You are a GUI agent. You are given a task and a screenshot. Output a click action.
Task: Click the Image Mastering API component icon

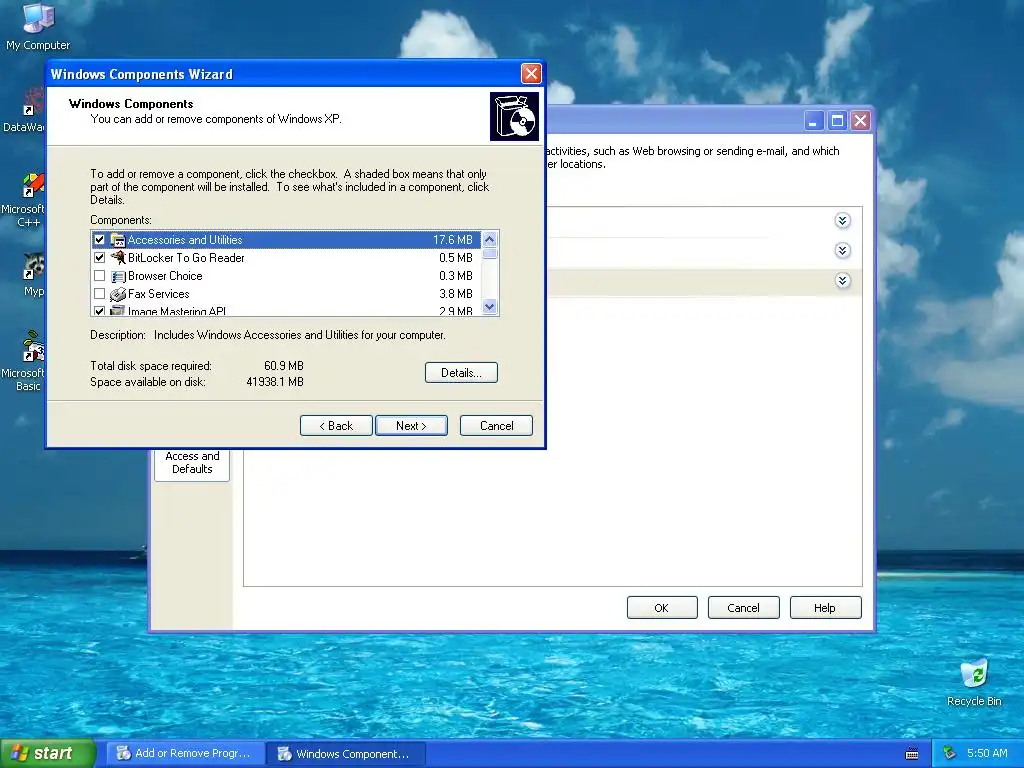[118, 310]
